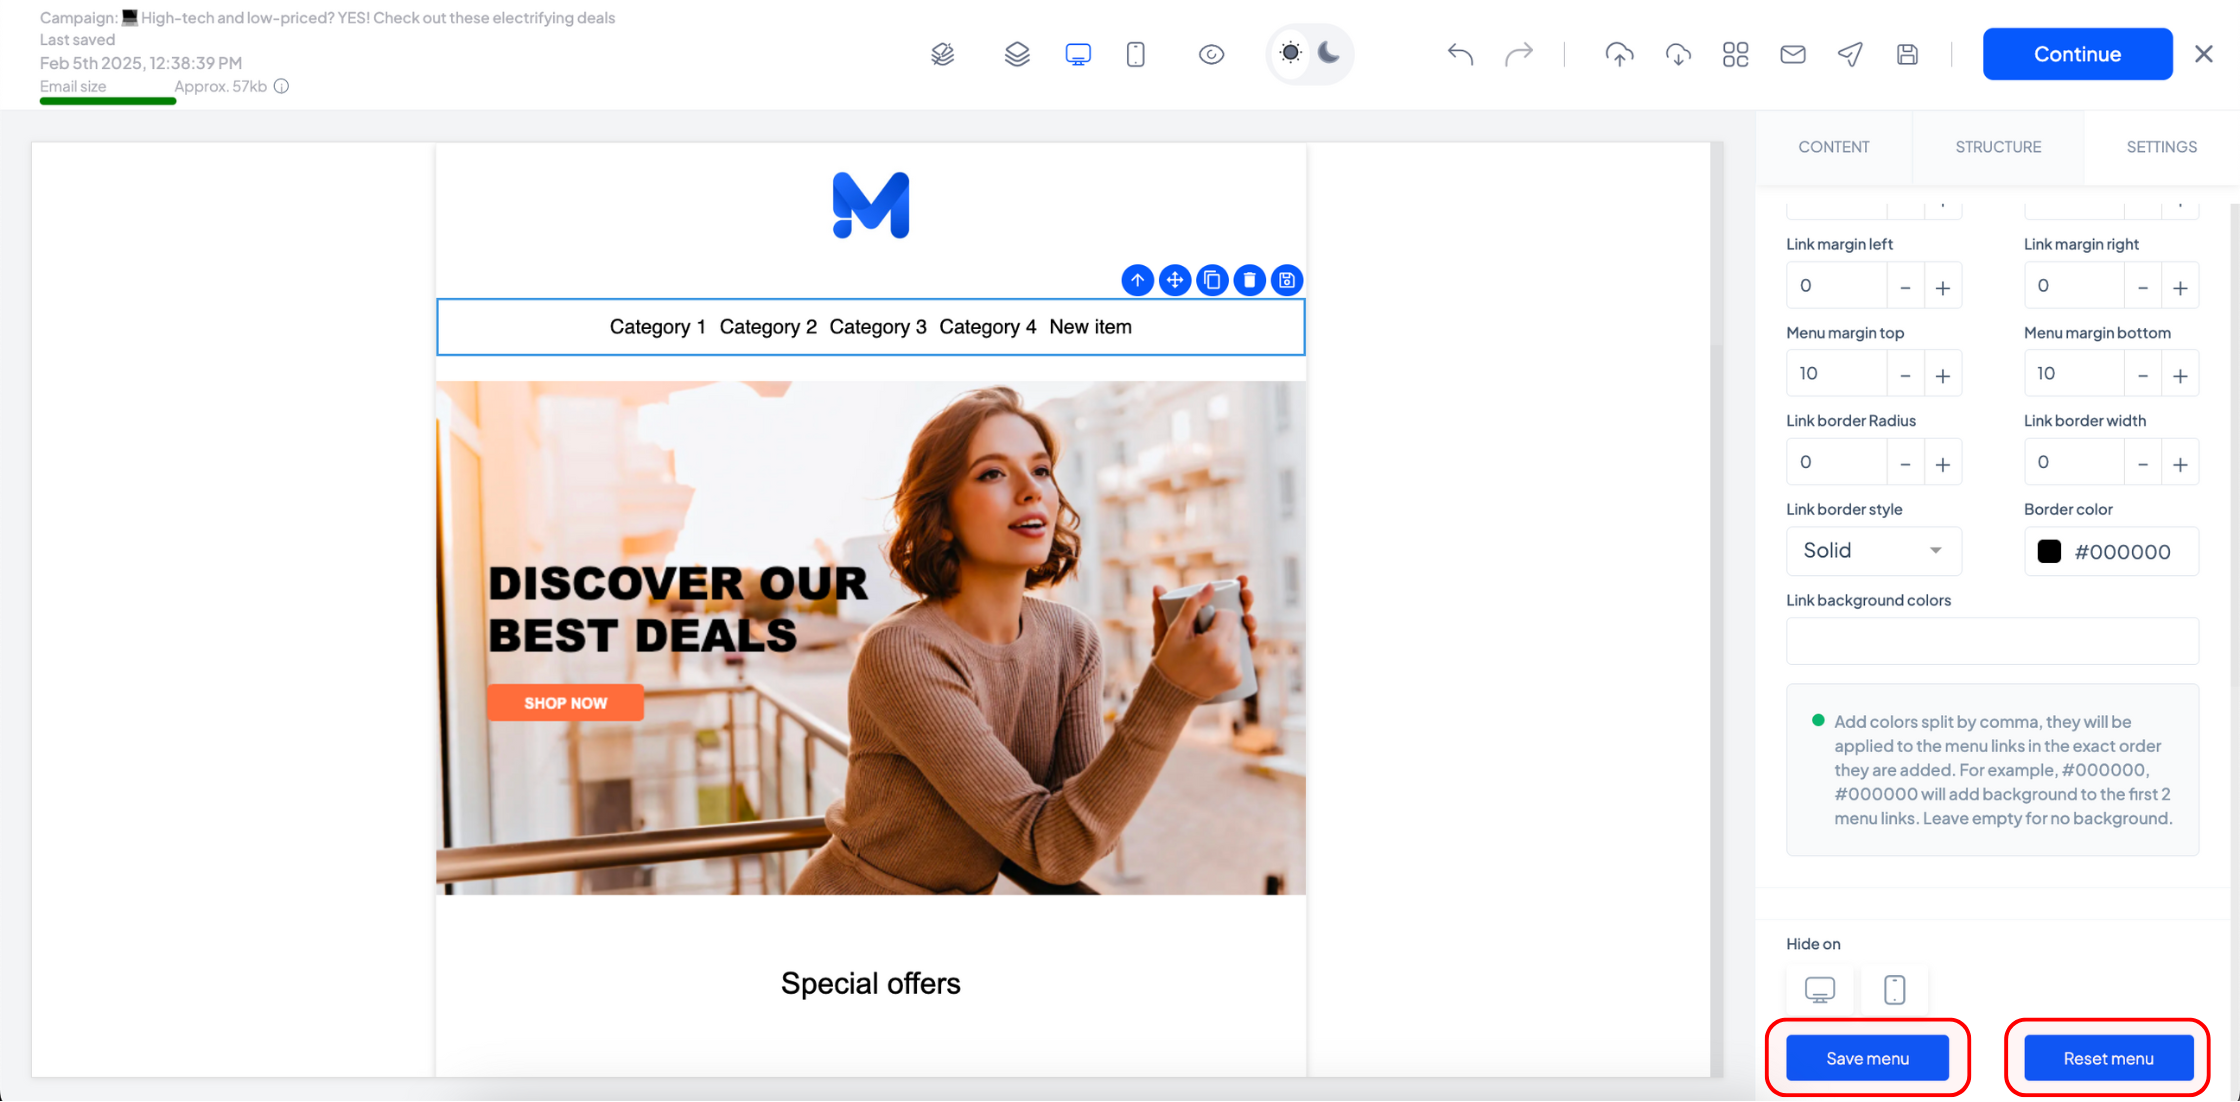This screenshot has height=1102, width=2240.
Task: Select the Category 4 menu link
Action: pyautogui.click(x=988, y=327)
